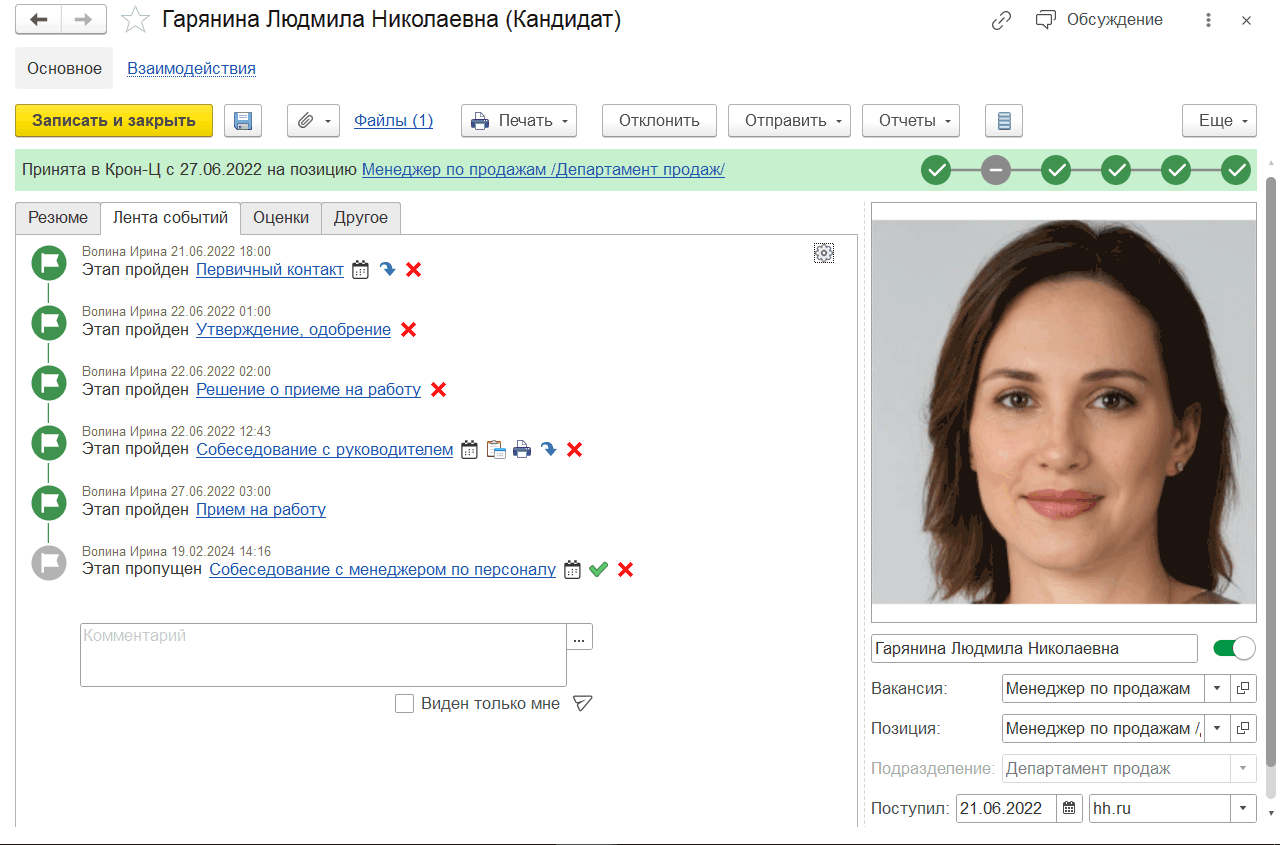The height and width of the screenshot is (845, 1280).
Task: Open the paperclip attachment dropdown
Action: pyautogui.click(x=314, y=121)
